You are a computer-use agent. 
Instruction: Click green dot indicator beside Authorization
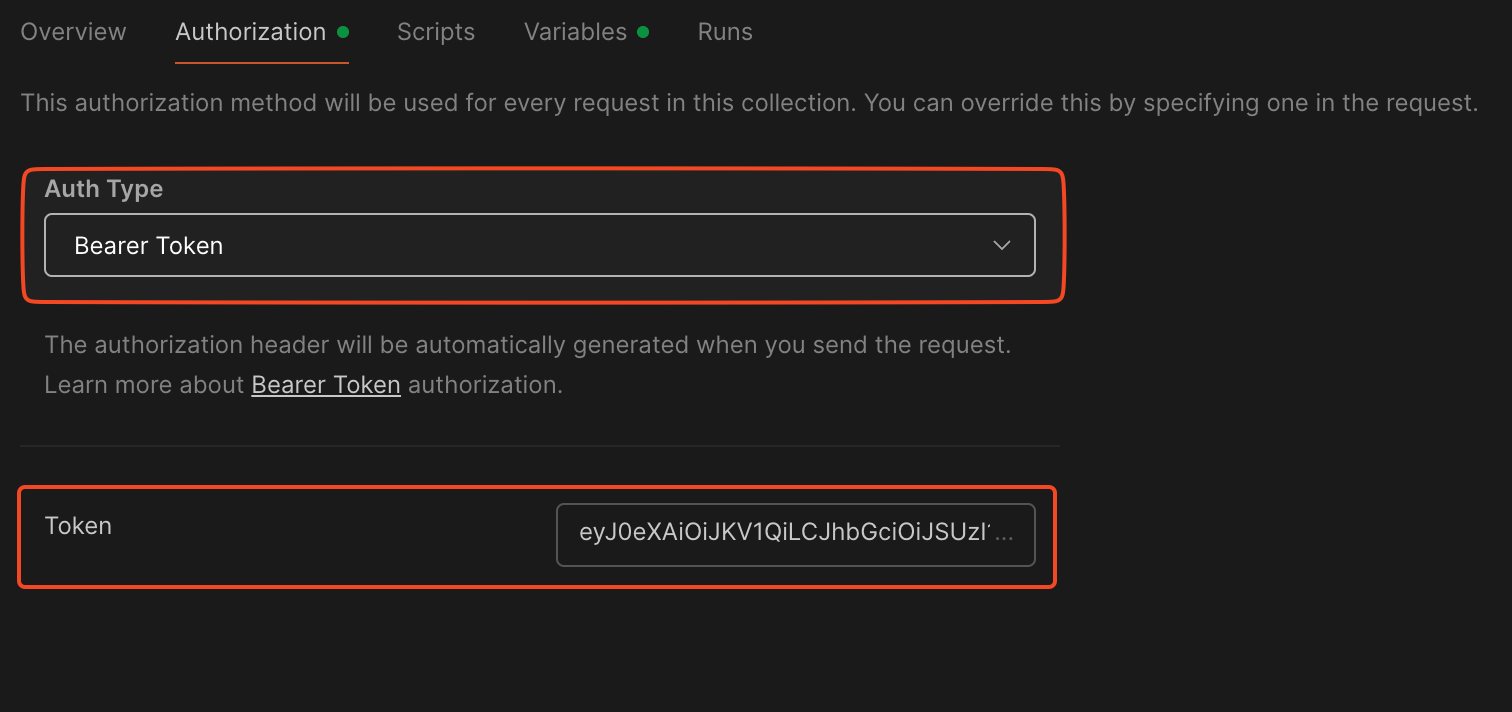[343, 32]
